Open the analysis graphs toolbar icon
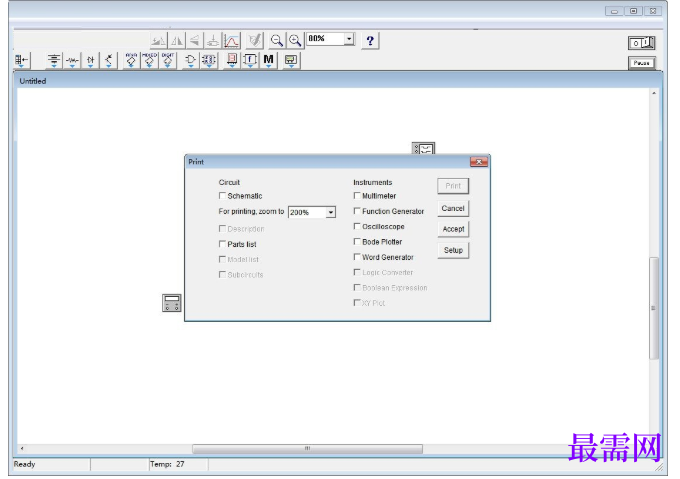This screenshot has height=479, width=680. point(232,41)
